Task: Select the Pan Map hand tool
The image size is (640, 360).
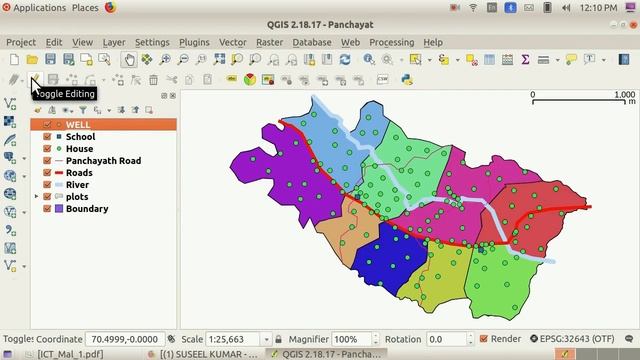Action: tap(129, 60)
